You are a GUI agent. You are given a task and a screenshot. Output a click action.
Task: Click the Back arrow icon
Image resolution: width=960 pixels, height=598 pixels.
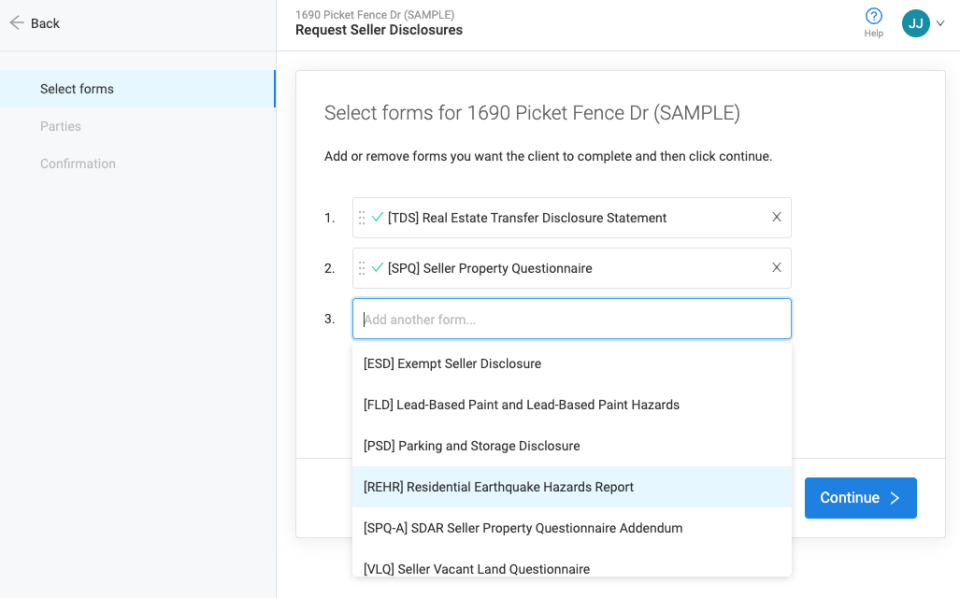coord(16,23)
